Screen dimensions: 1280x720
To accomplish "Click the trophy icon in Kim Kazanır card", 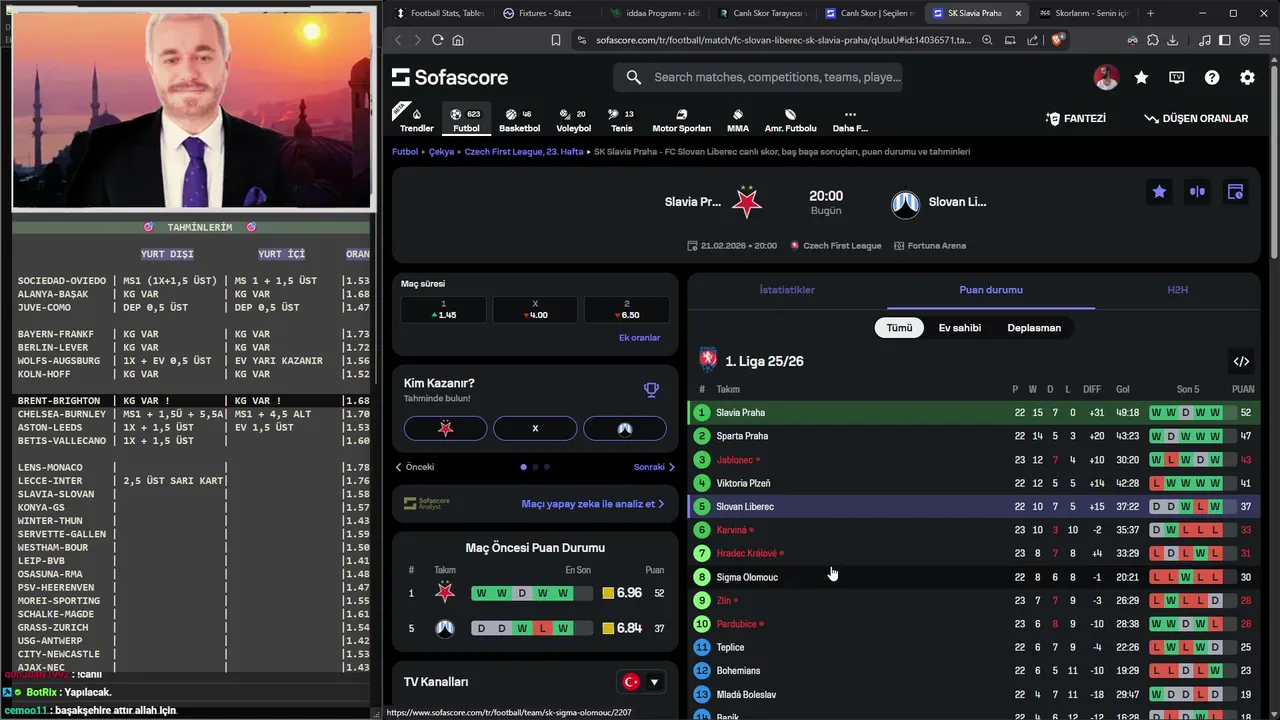I will pyautogui.click(x=651, y=390).
